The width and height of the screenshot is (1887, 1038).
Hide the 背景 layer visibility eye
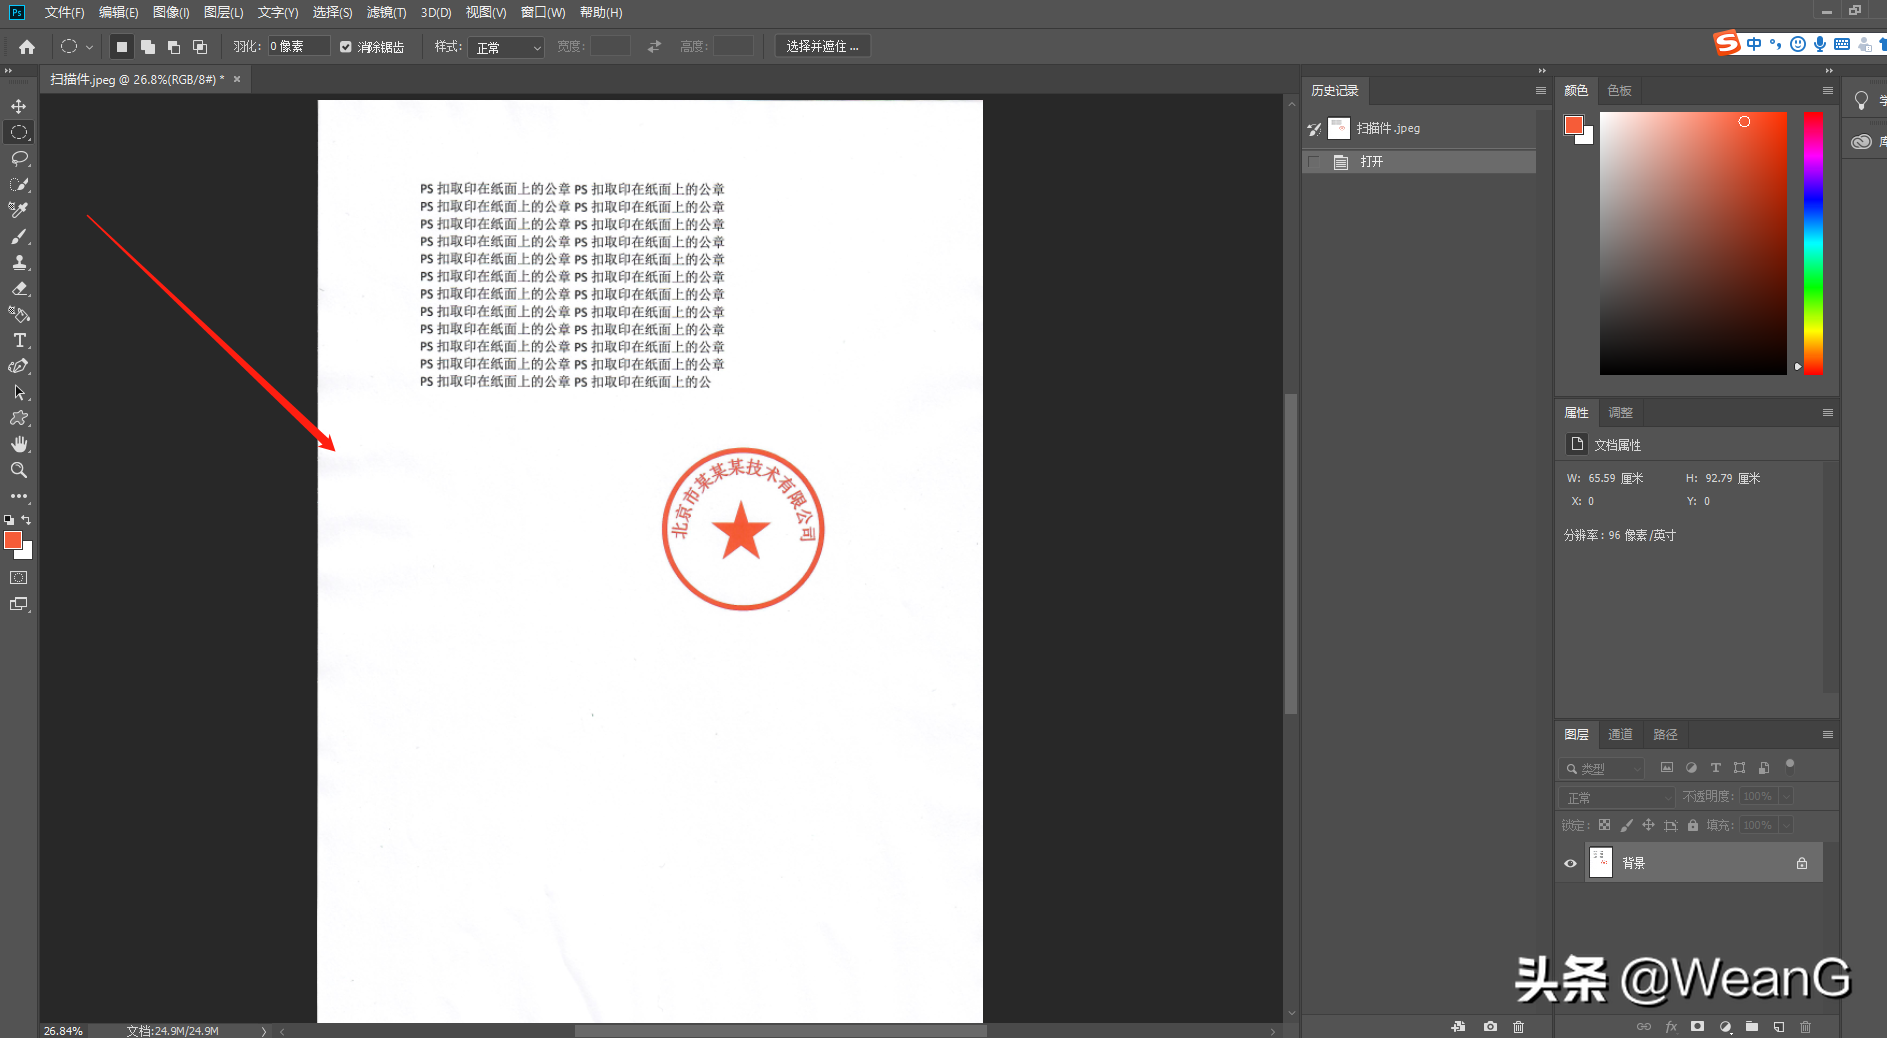tap(1570, 863)
